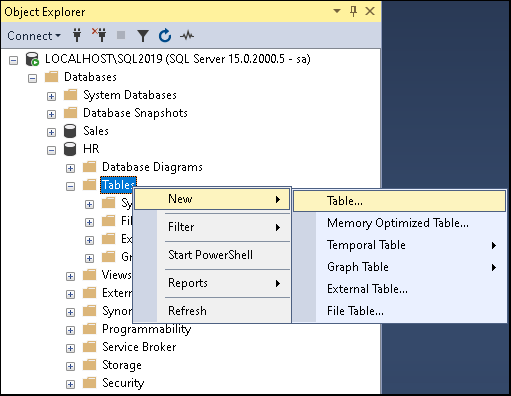Screen dimensions: 511x396
Task: Click the grey Stop square icon
Action: [x=121, y=35]
